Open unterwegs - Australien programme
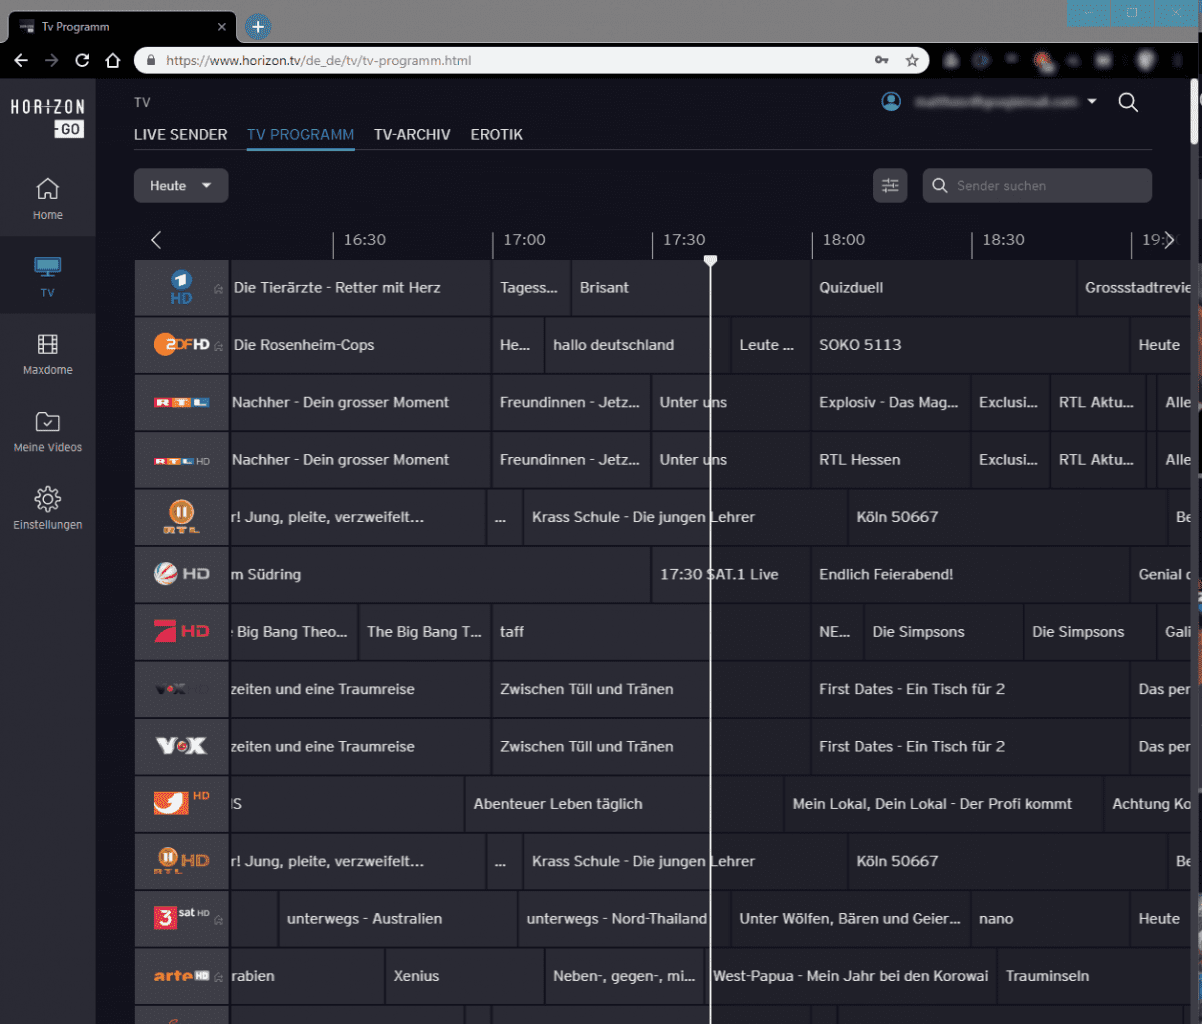The image size is (1202, 1024). click(397, 918)
